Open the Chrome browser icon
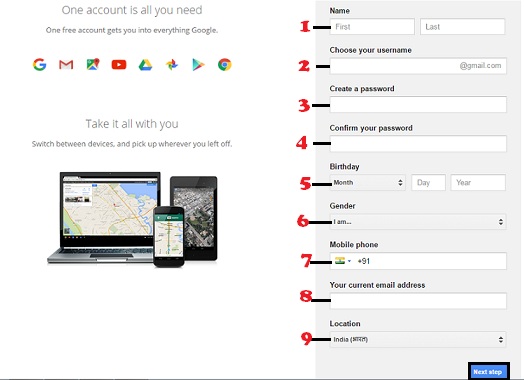The width and height of the screenshot is (524, 380). [x=225, y=65]
